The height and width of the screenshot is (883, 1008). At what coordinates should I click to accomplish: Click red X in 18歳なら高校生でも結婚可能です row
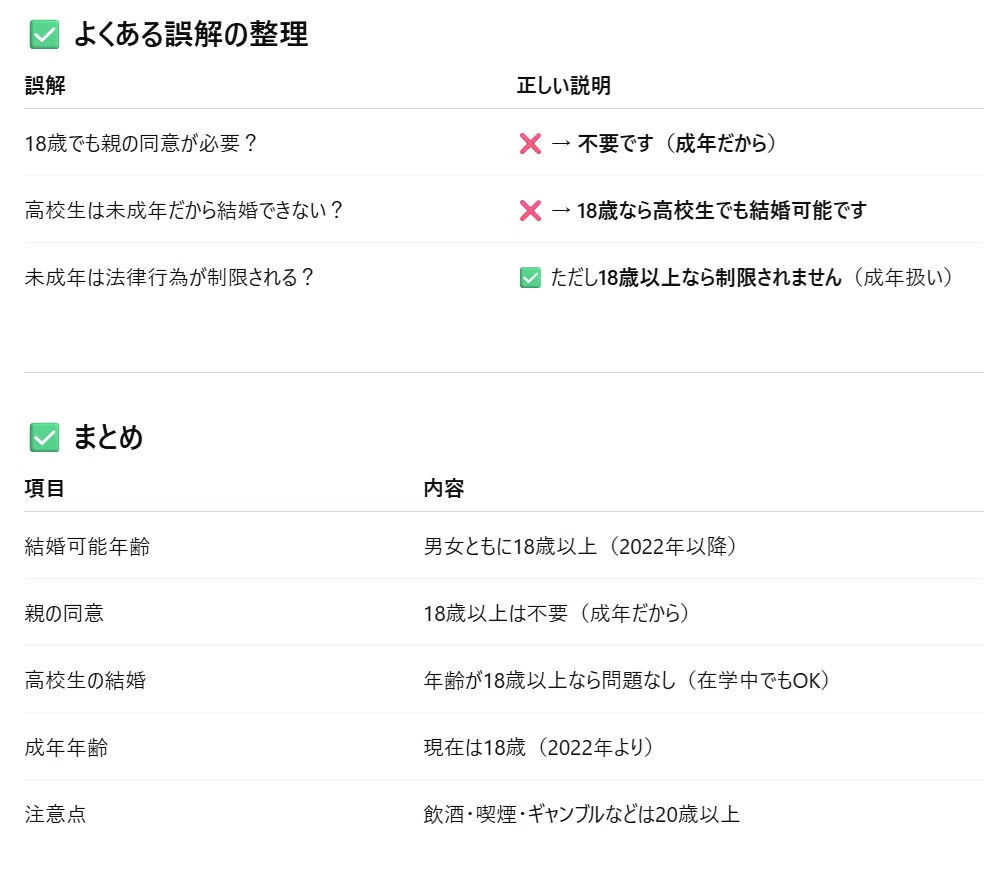(530, 210)
